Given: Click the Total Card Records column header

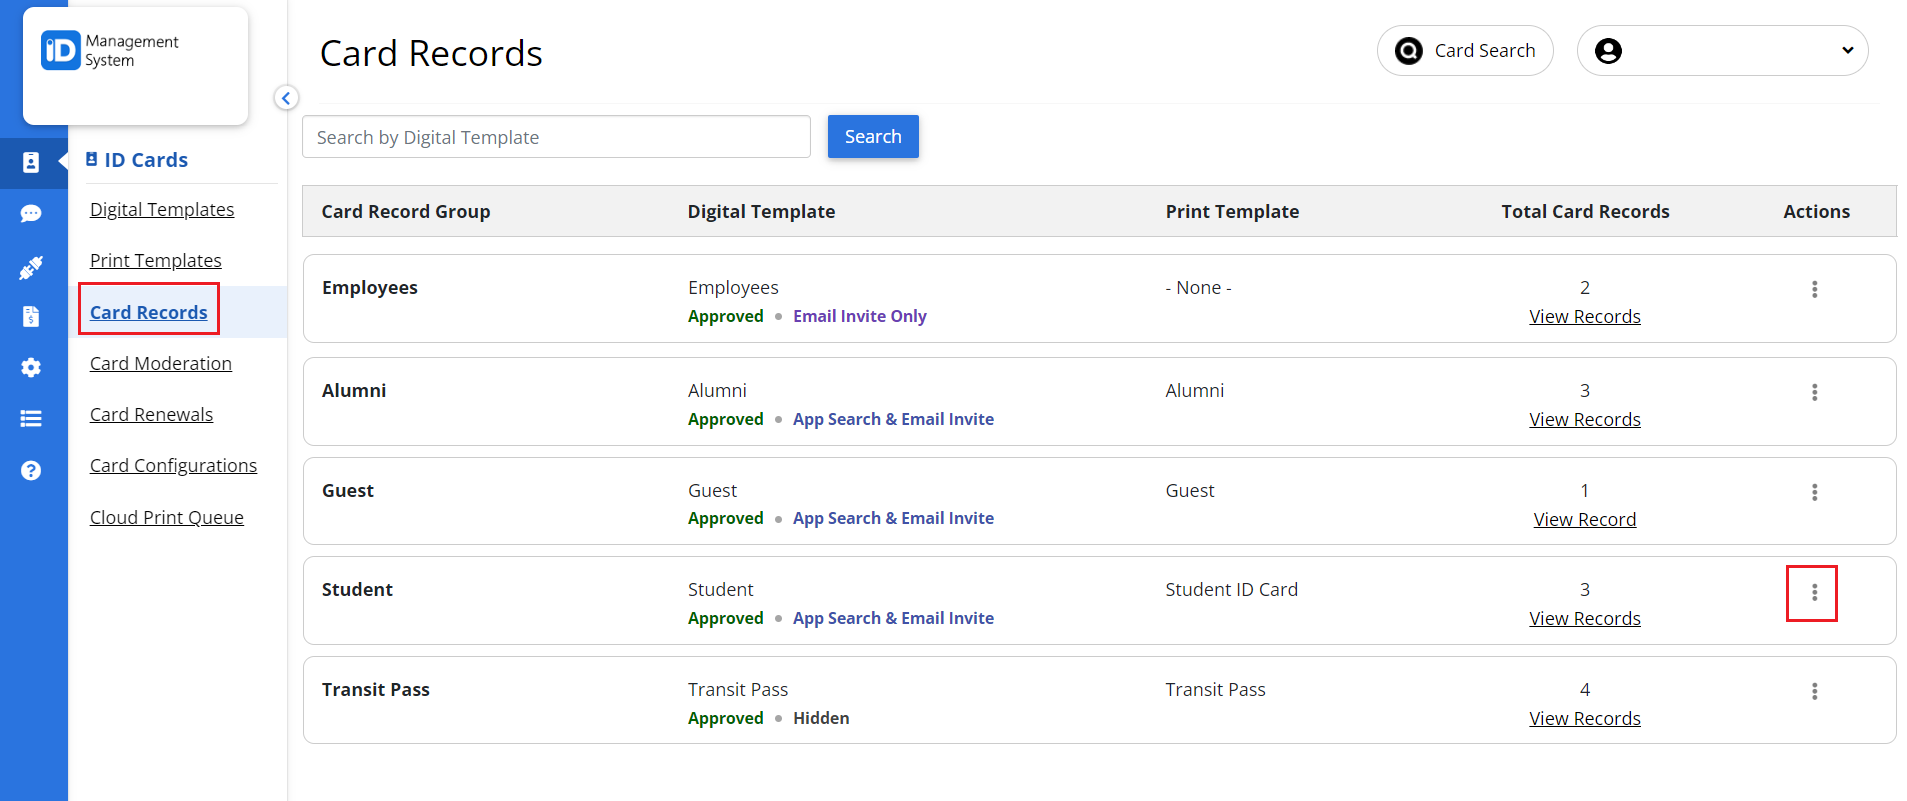Looking at the screenshot, I should pyautogui.click(x=1585, y=211).
